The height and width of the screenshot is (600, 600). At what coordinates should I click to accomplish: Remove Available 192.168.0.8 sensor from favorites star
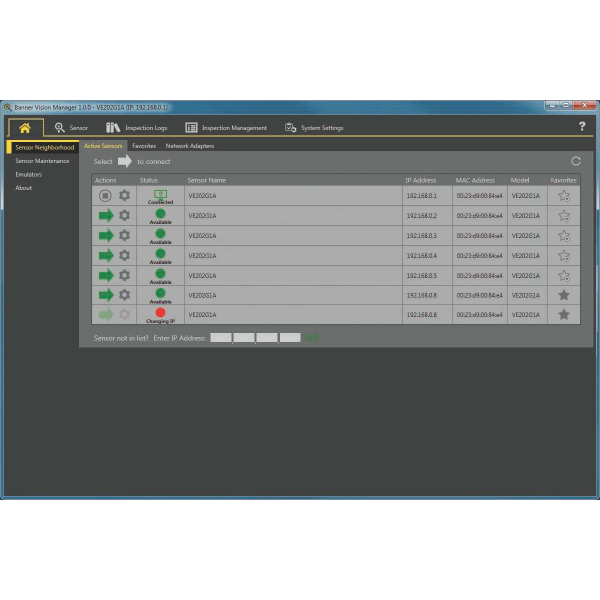[564, 295]
